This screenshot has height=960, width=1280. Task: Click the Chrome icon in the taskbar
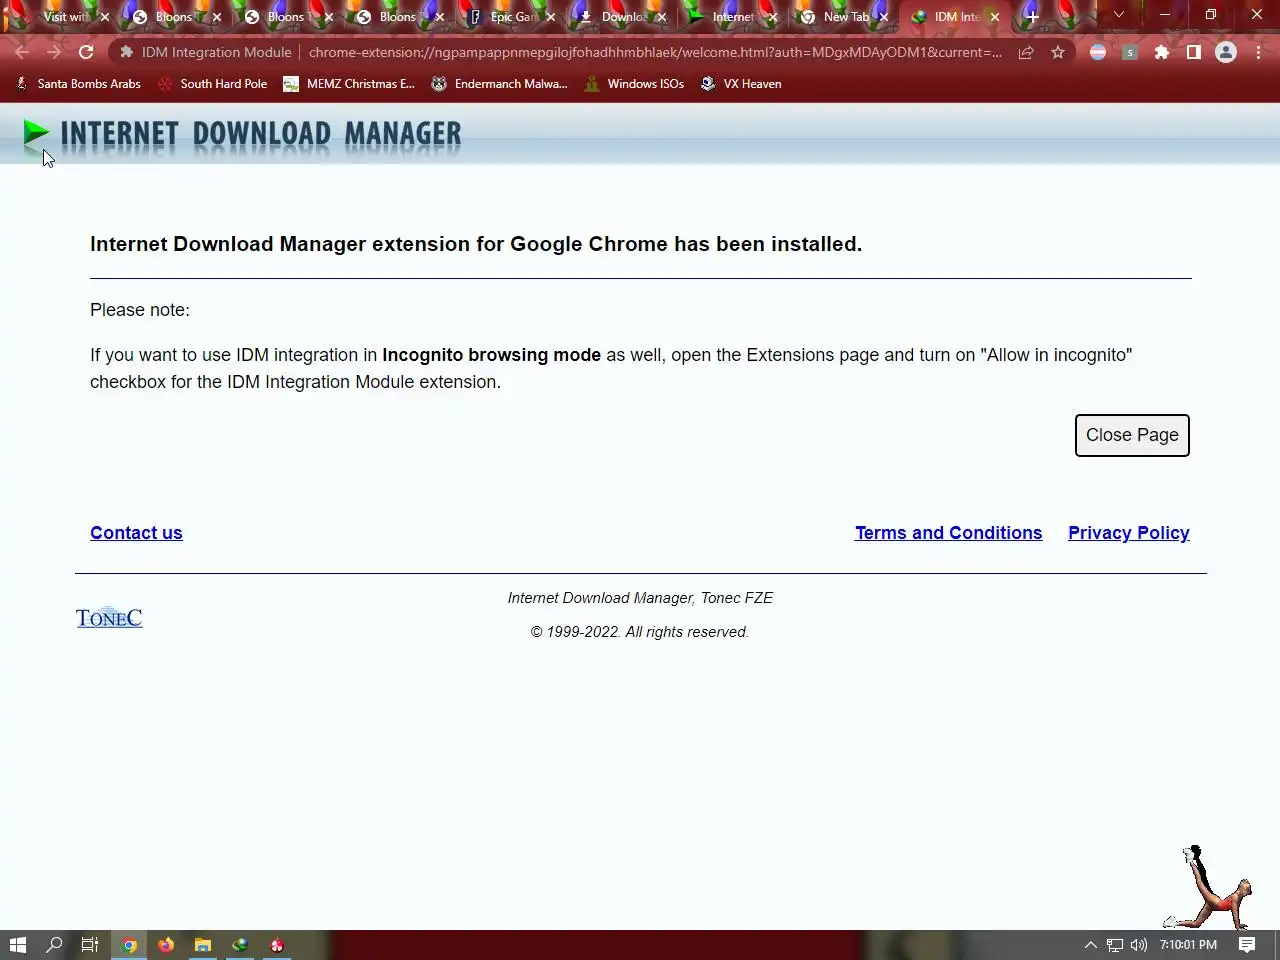point(129,944)
